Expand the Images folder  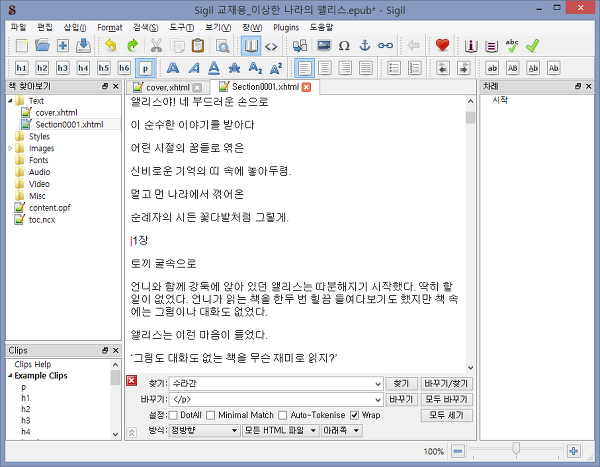tap(10, 148)
